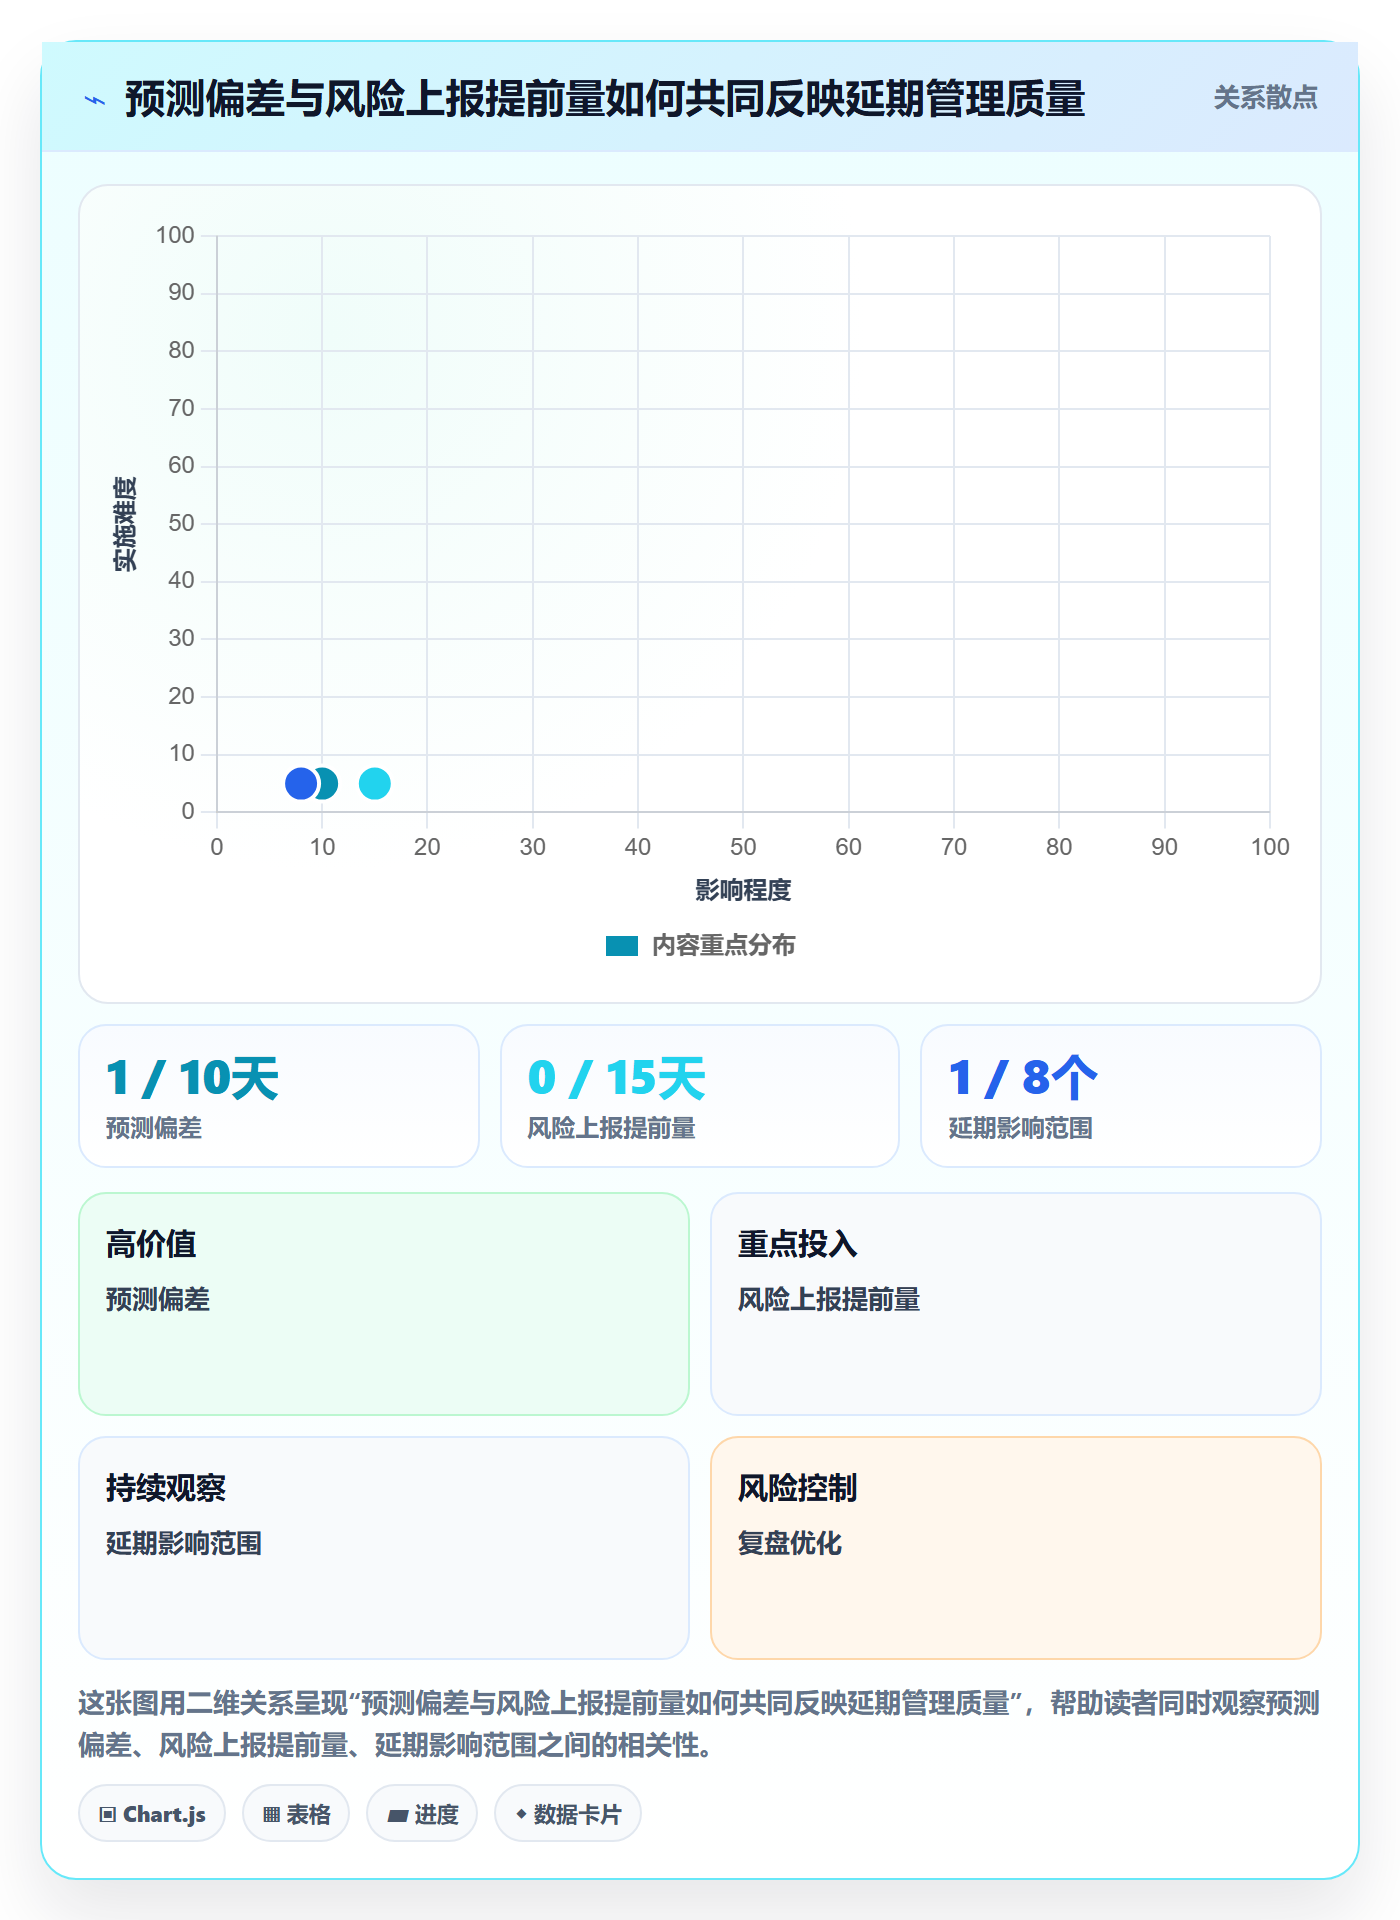Click the "1 / 8个" stat value
This screenshot has height=1920, width=1400.
[x=1023, y=1079]
